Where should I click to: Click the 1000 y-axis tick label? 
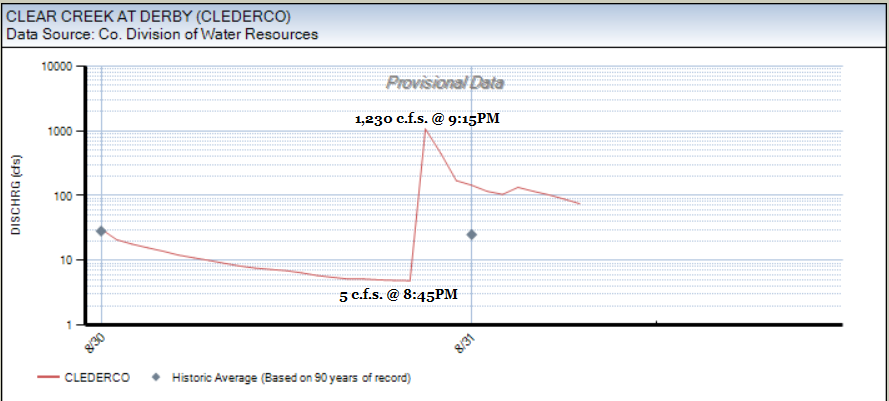pyautogui.click(x=64, y=131)
